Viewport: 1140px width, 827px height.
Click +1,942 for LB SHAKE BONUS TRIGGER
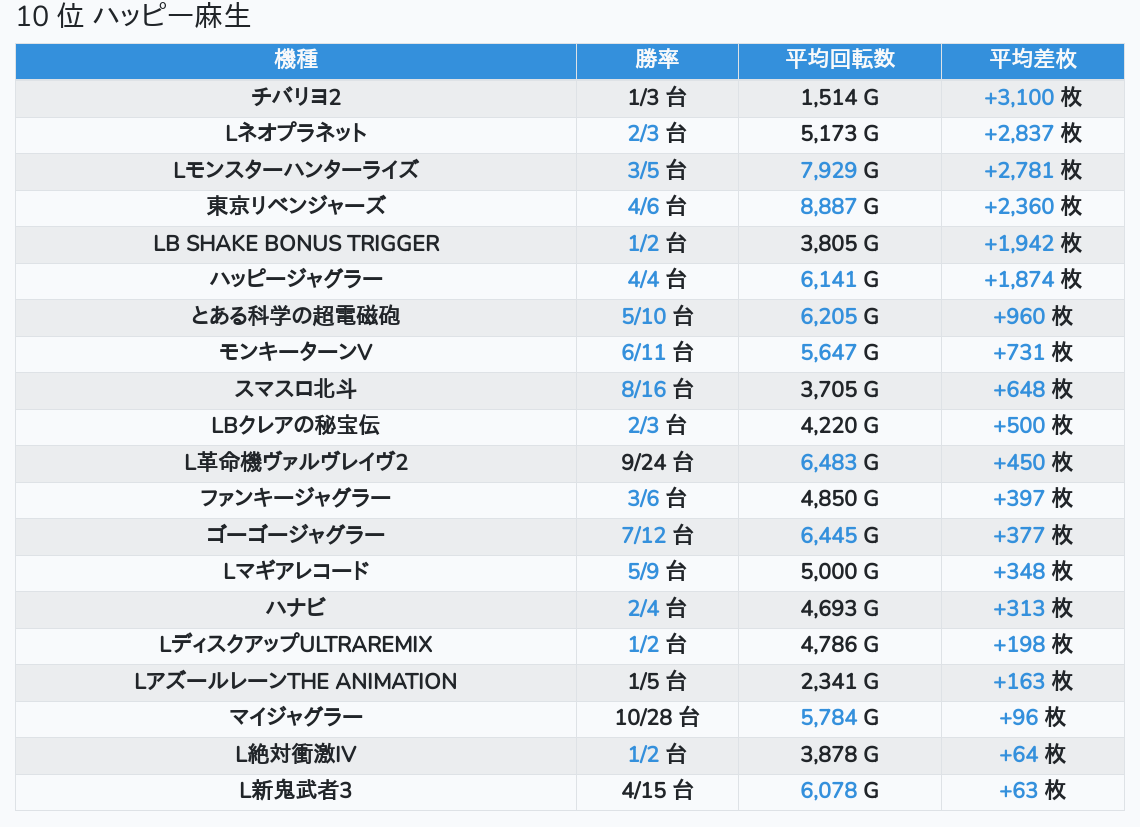[1019, 243]
